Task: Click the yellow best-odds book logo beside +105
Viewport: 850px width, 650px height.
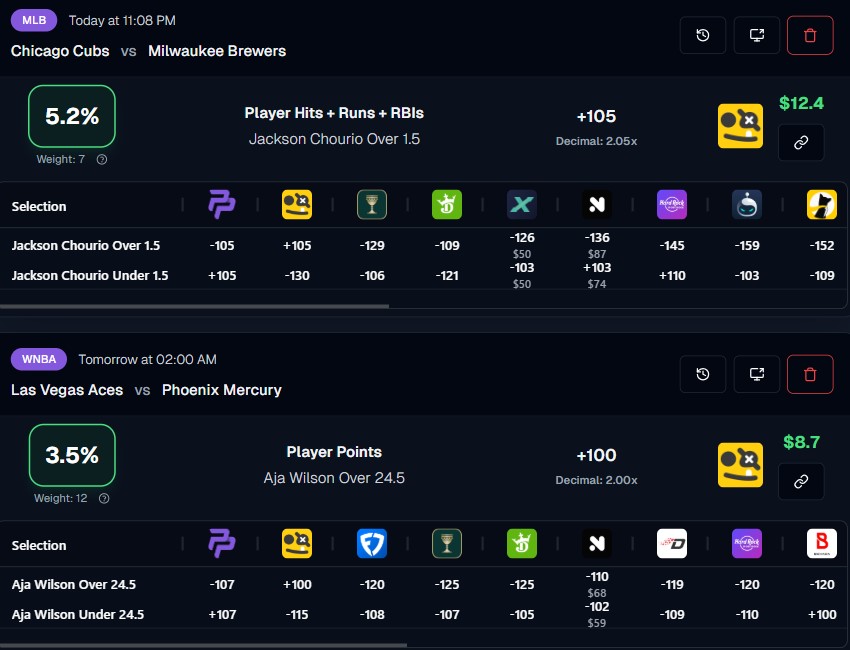Action: [740, 125]
